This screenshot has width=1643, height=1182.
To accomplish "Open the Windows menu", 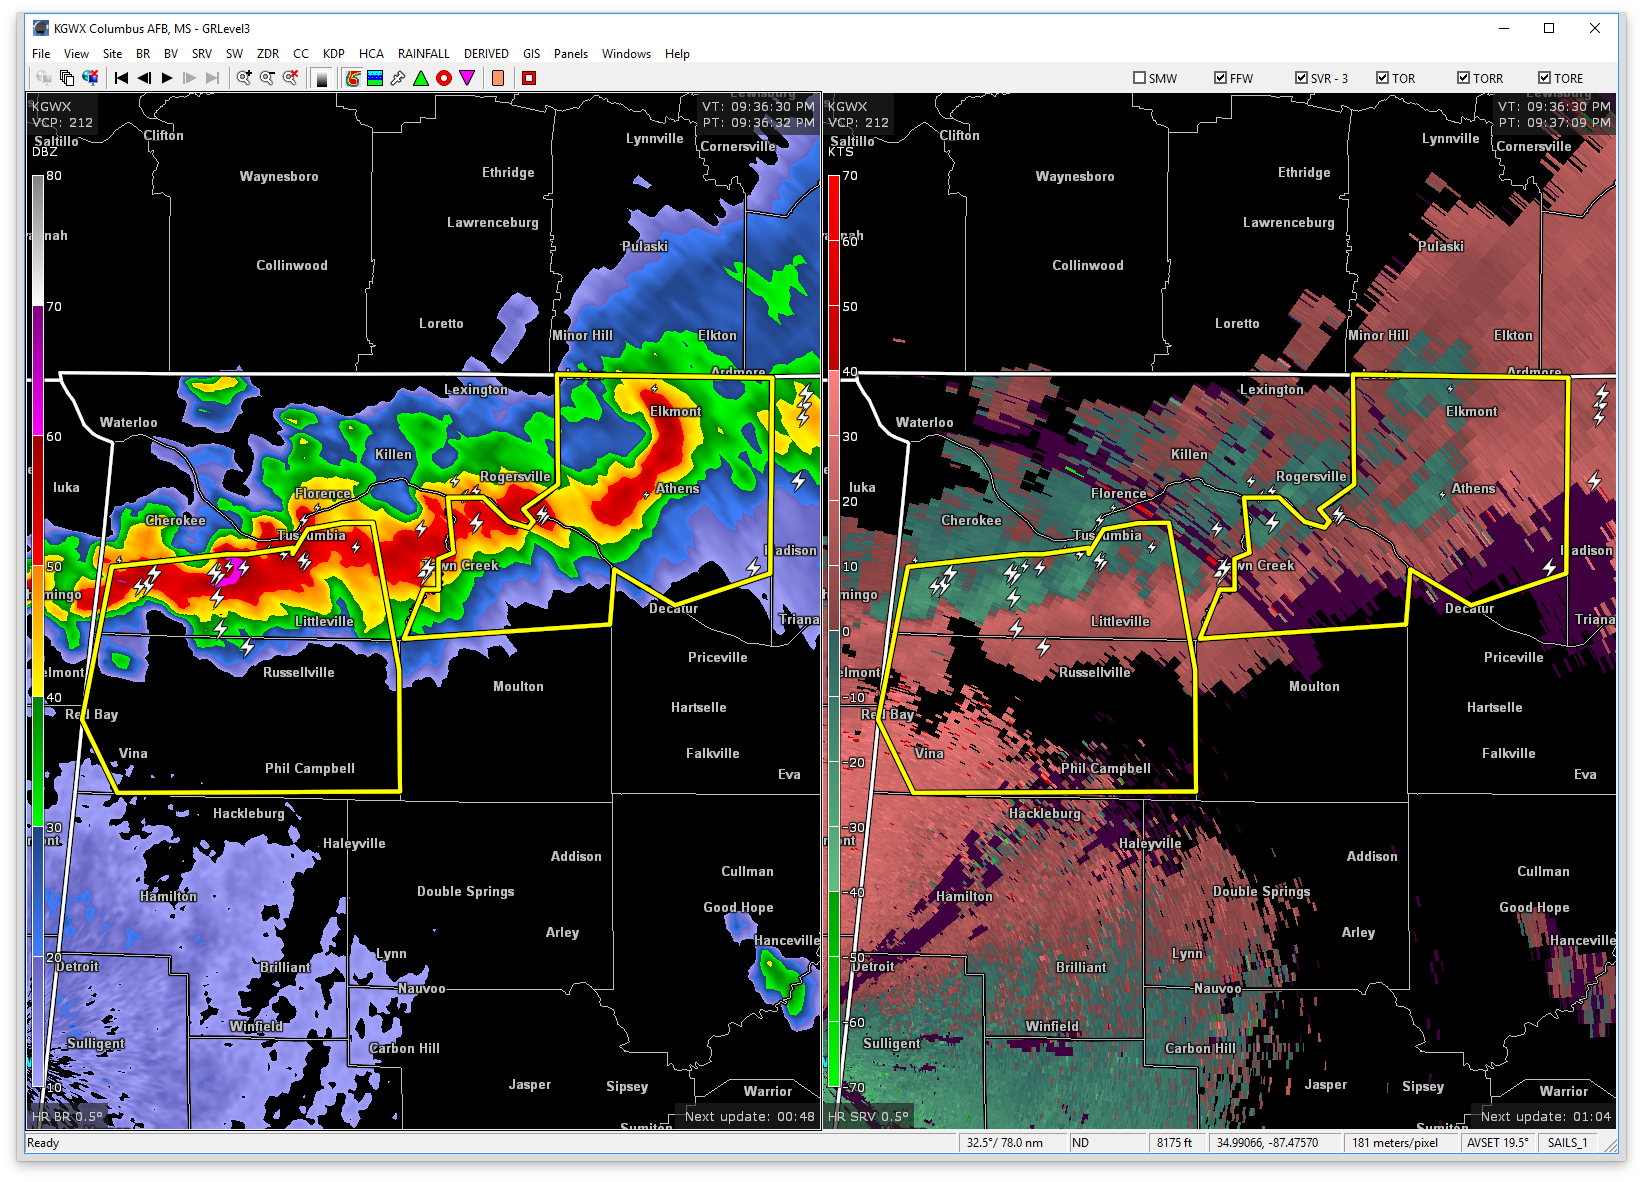I will (x=626, y=54).
